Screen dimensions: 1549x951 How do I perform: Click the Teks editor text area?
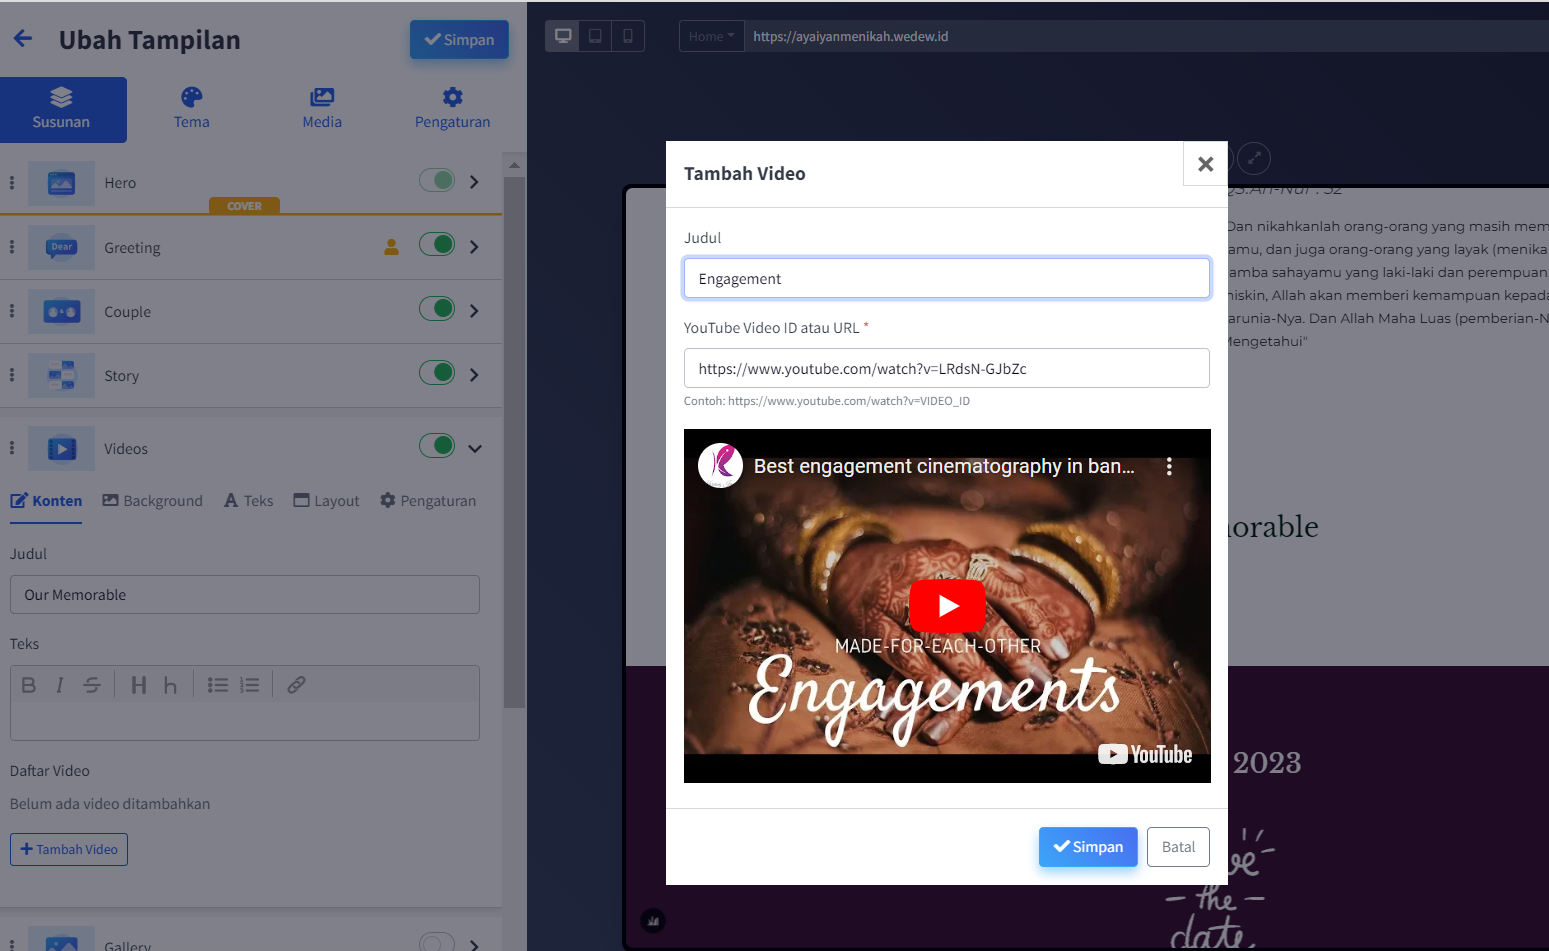coord(245,721)
